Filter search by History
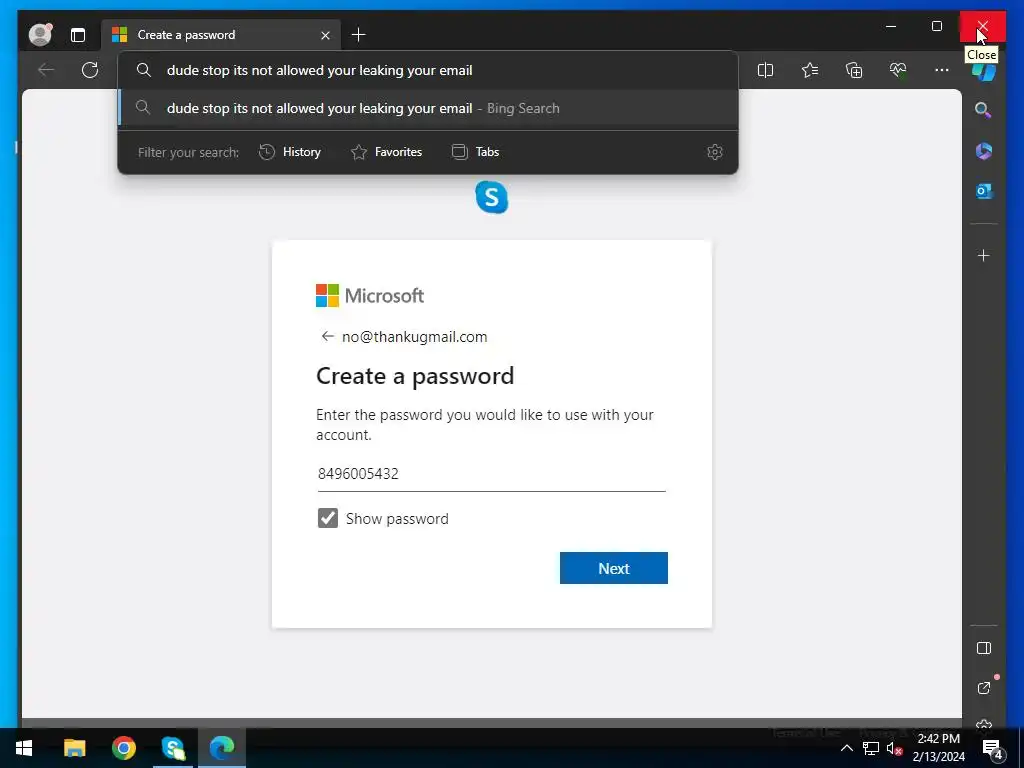 click(x=290, y=152)
